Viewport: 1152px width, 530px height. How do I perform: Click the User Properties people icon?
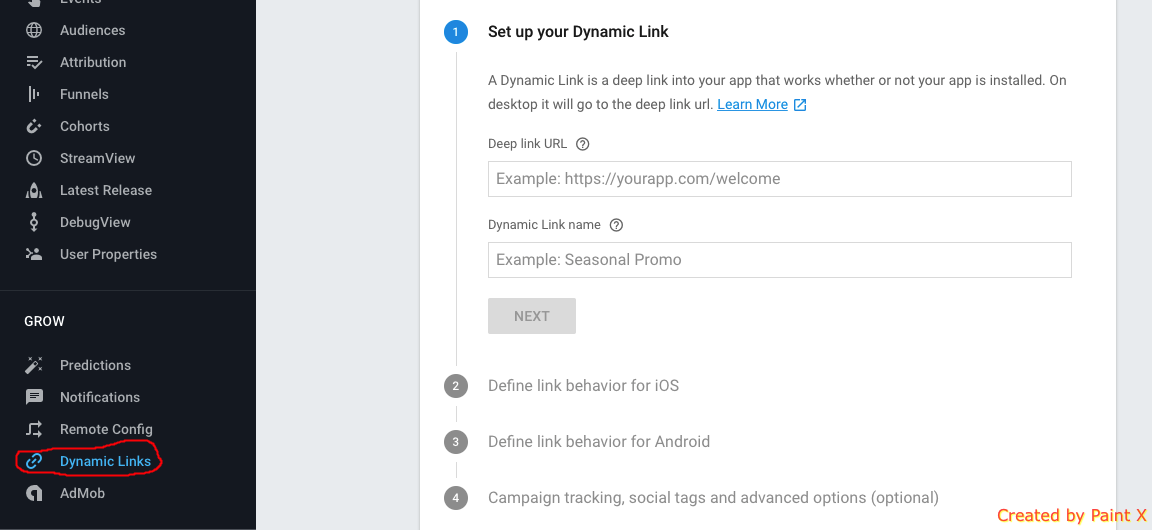(34, 254)
